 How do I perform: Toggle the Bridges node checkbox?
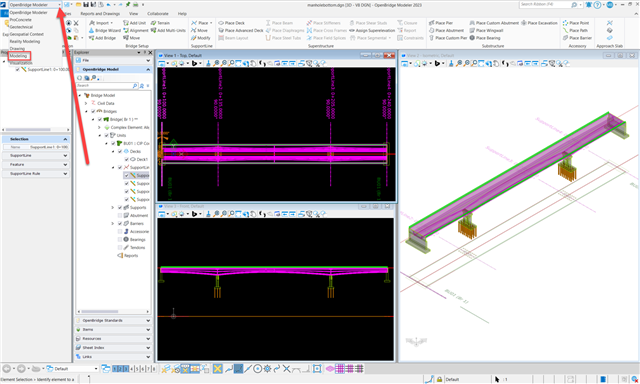(93, 111)
